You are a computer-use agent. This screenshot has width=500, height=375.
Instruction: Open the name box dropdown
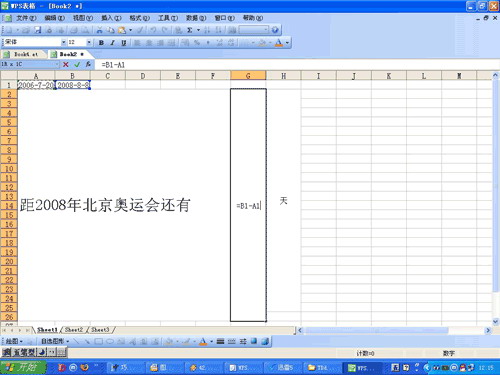(x=57, y=64)
